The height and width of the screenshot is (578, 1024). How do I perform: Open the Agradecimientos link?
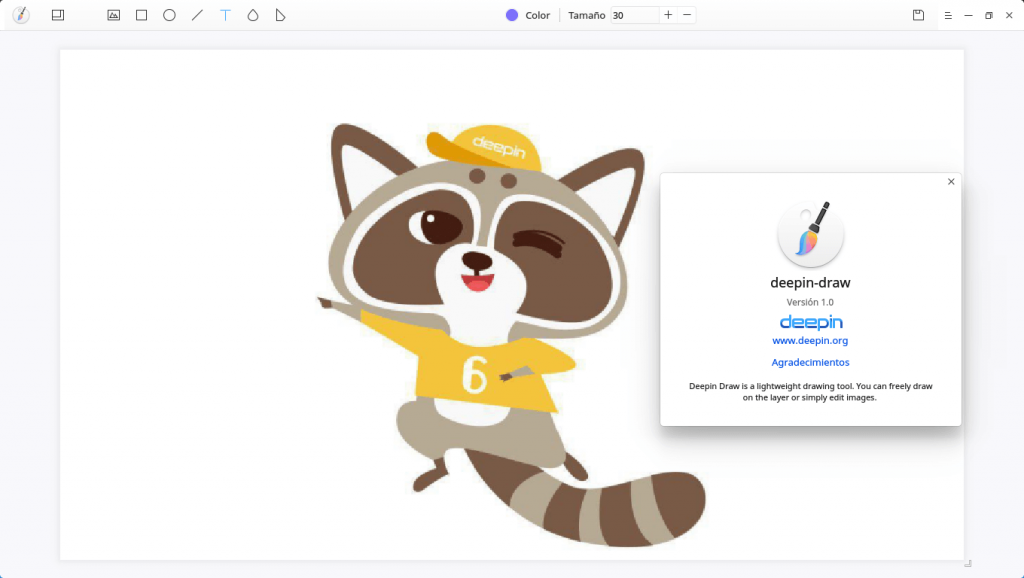[x=810, y=362]
